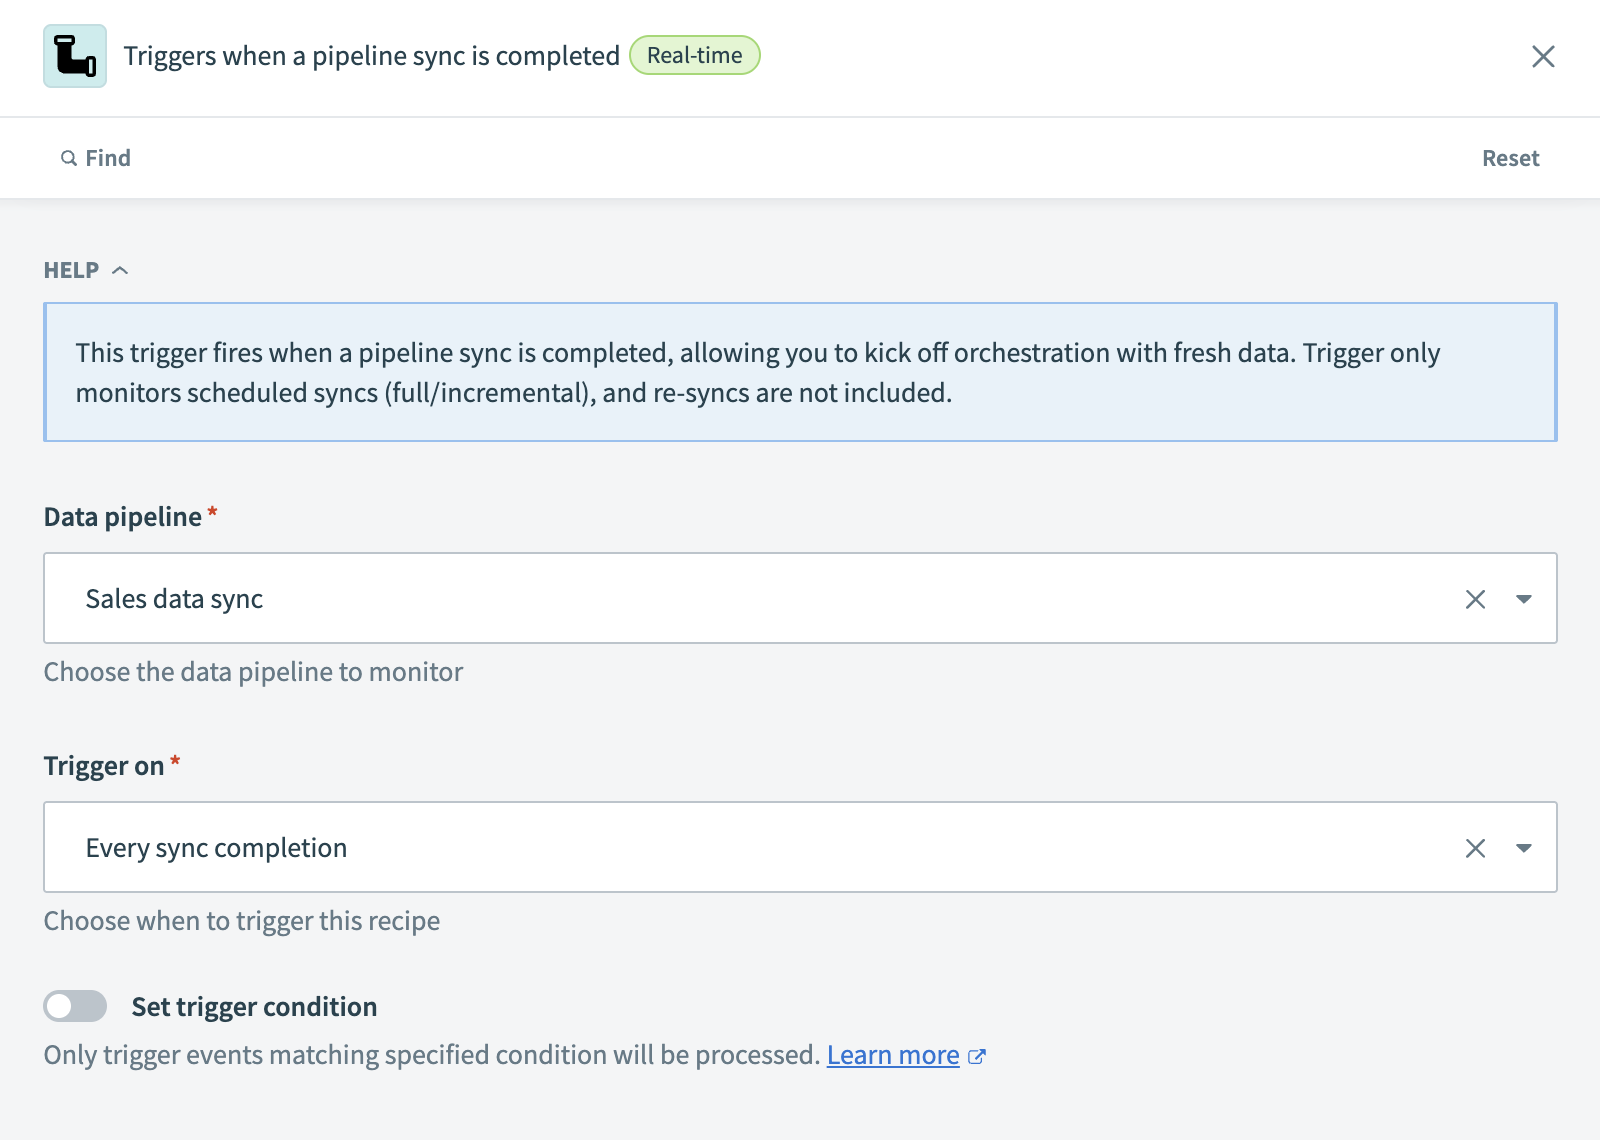Screen dimensions: 1600x1140
Task: Click the pipeline trigger app icon
Action: (75, 57)
